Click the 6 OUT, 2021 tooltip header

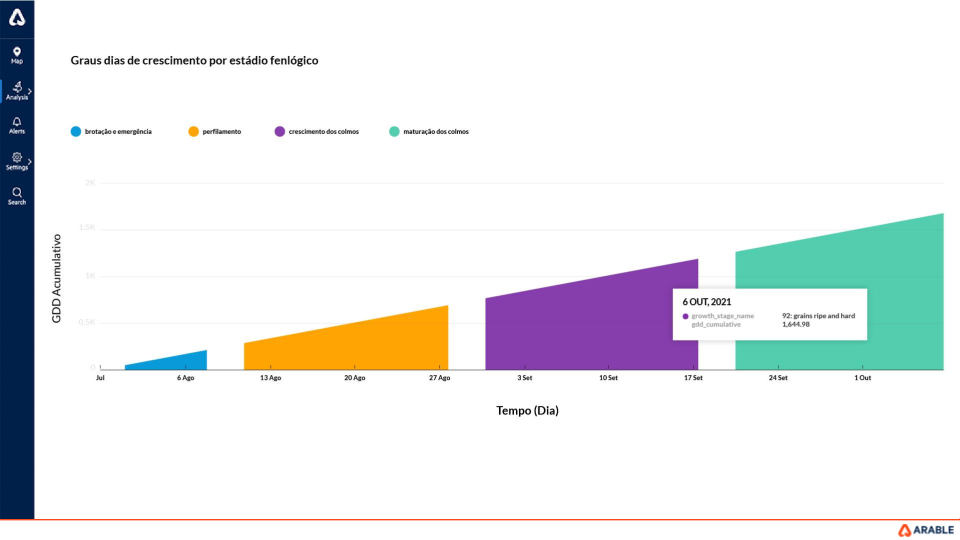[707, 301]
